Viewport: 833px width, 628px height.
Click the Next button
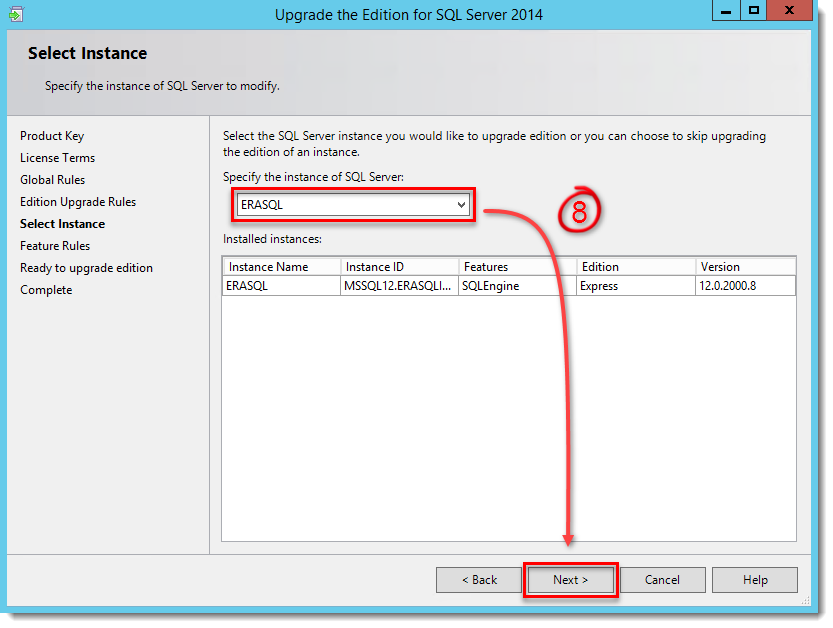click(571, 580)
